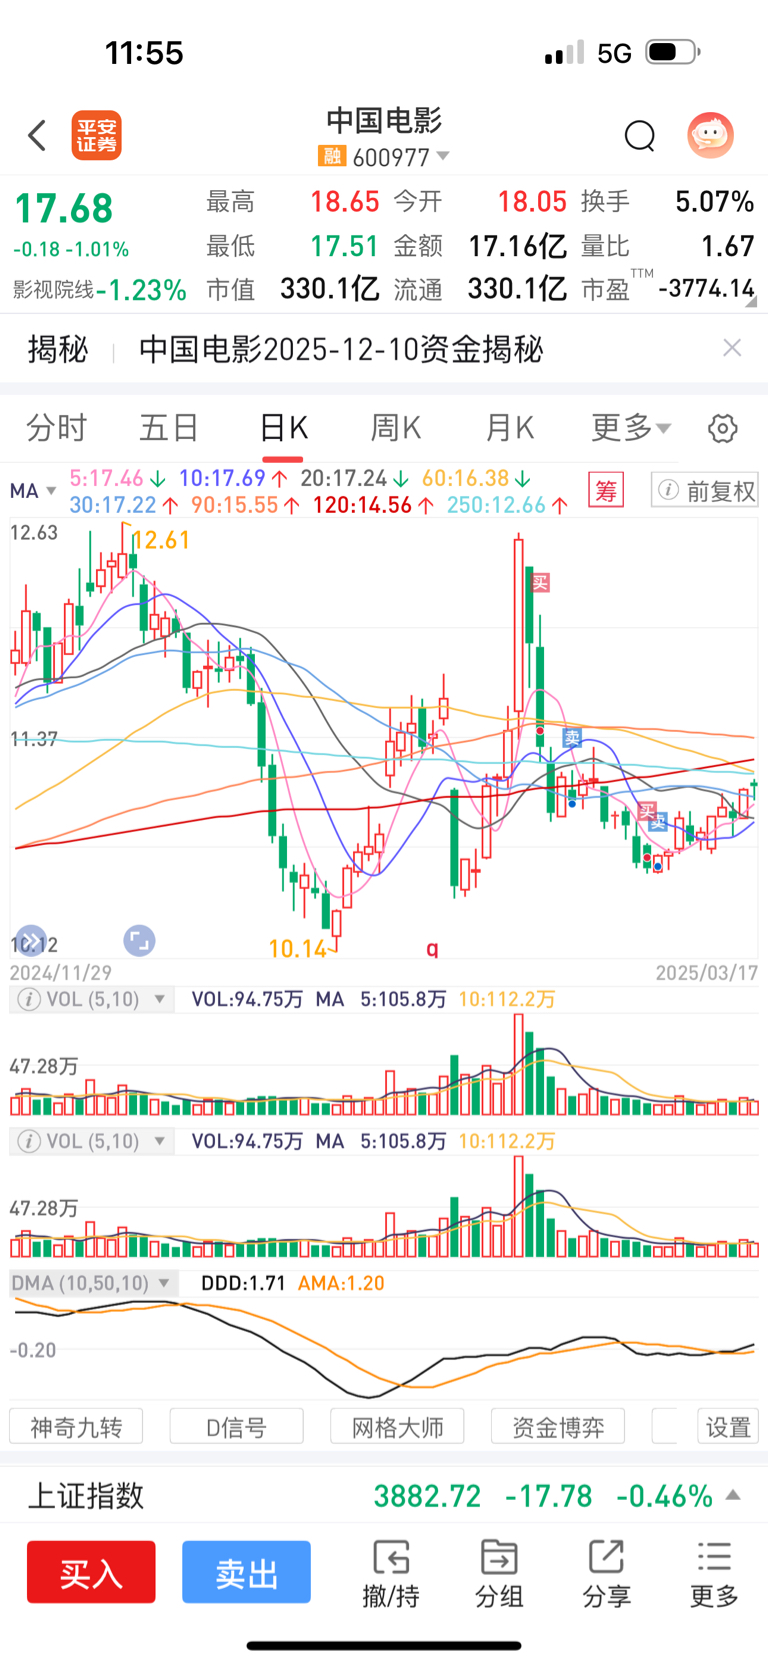Tap the low price label 10.14
This screenshot has width=768, height=1665.
click(298, 948)
